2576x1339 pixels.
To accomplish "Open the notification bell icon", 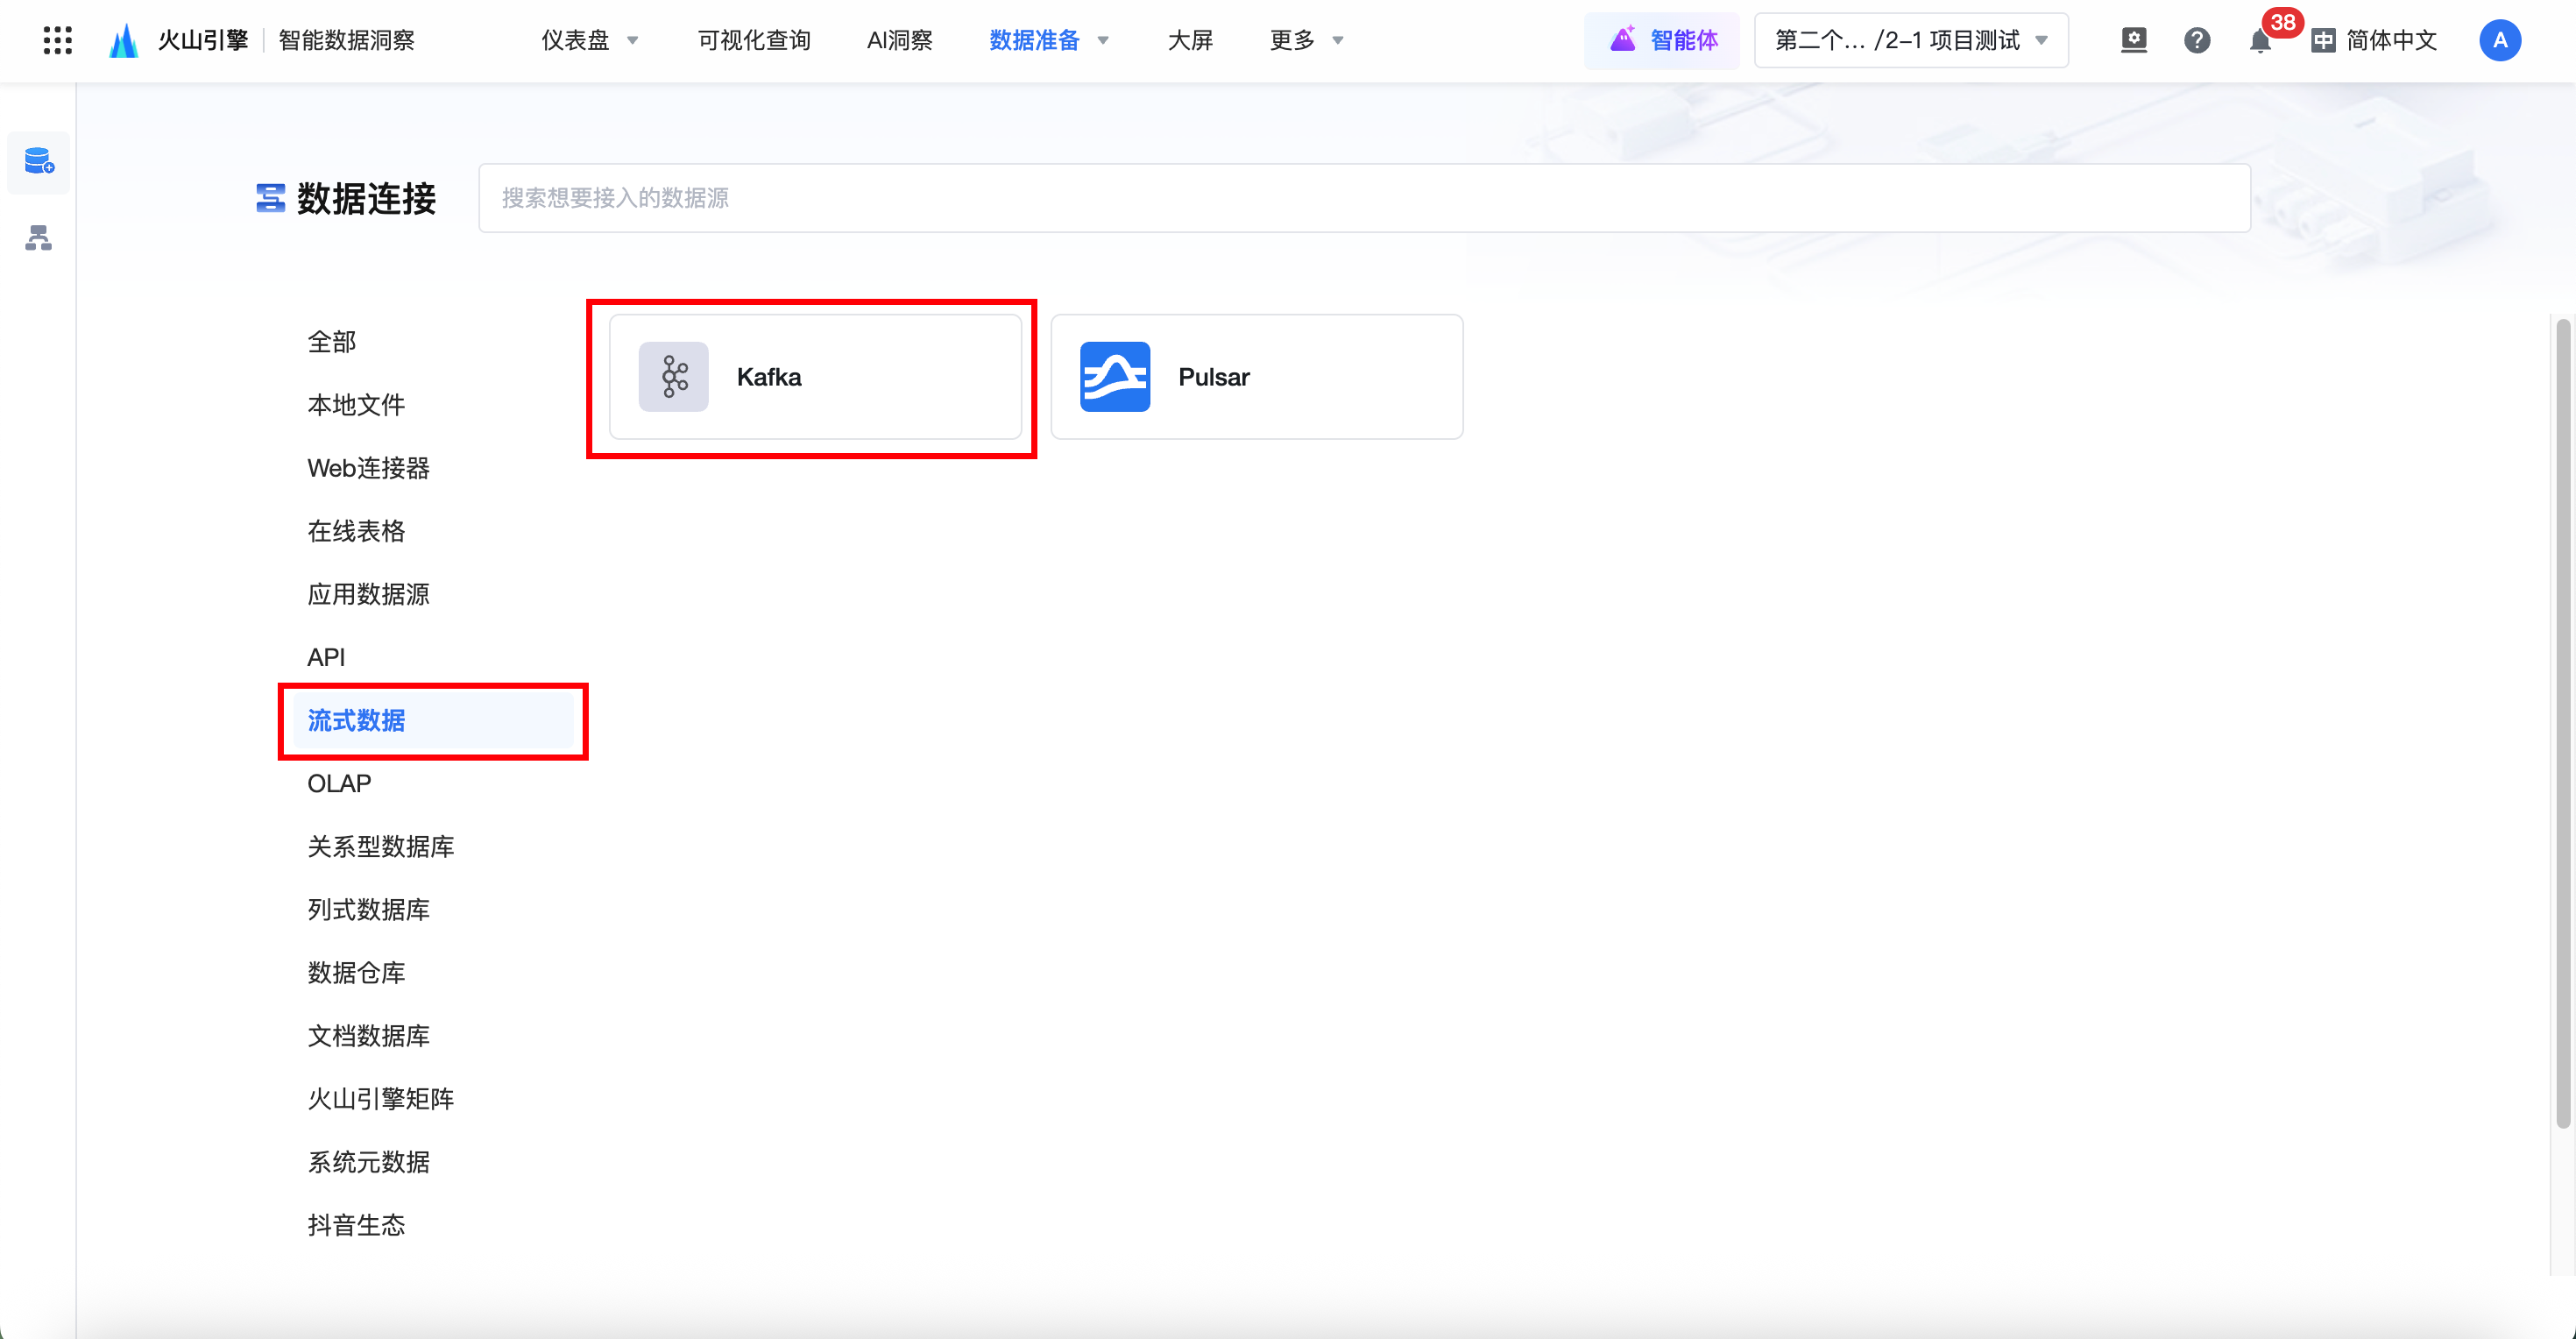I will click(x=2259, y=41).
